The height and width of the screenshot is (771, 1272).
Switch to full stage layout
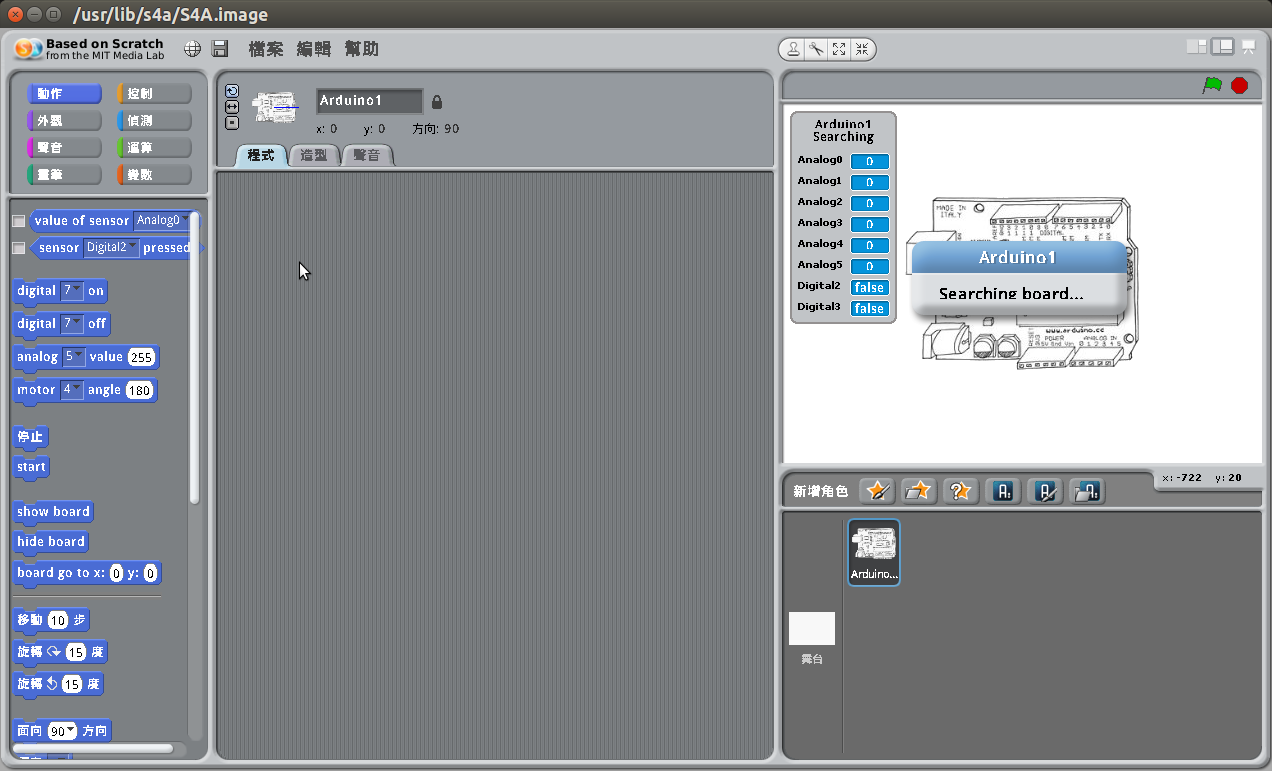point(1222,47)
